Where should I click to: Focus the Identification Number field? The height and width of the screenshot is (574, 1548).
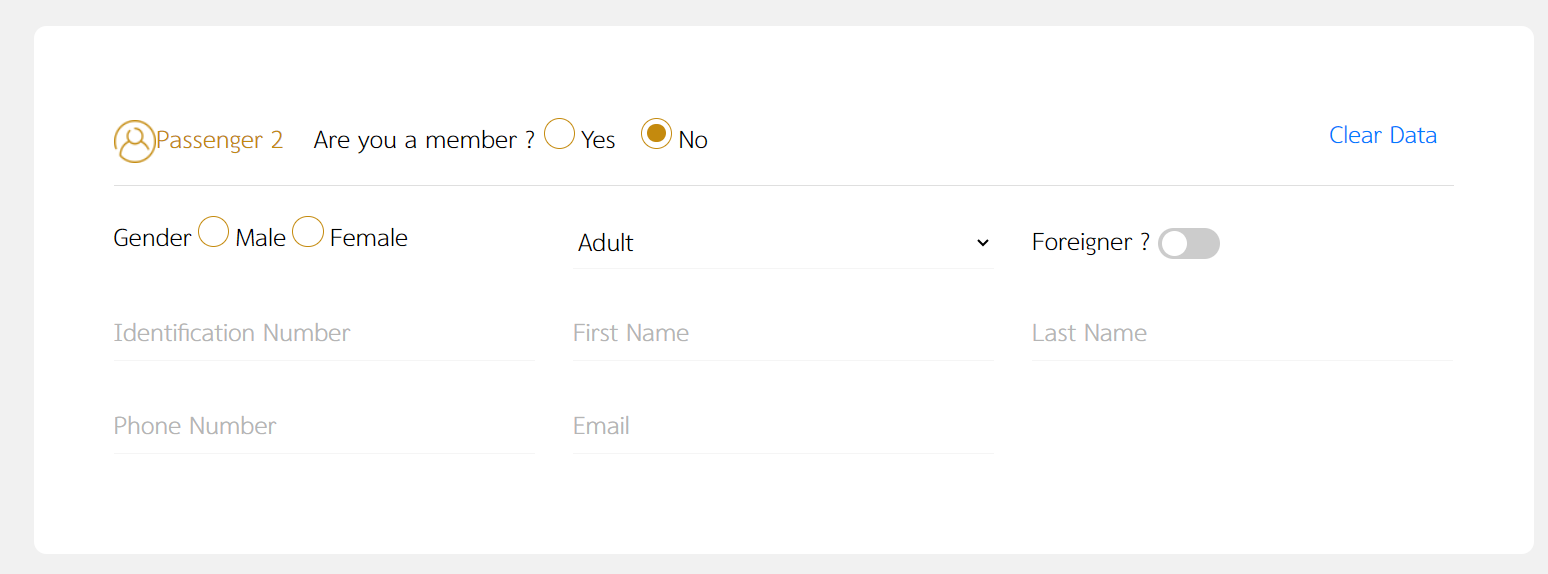(324, 334)
